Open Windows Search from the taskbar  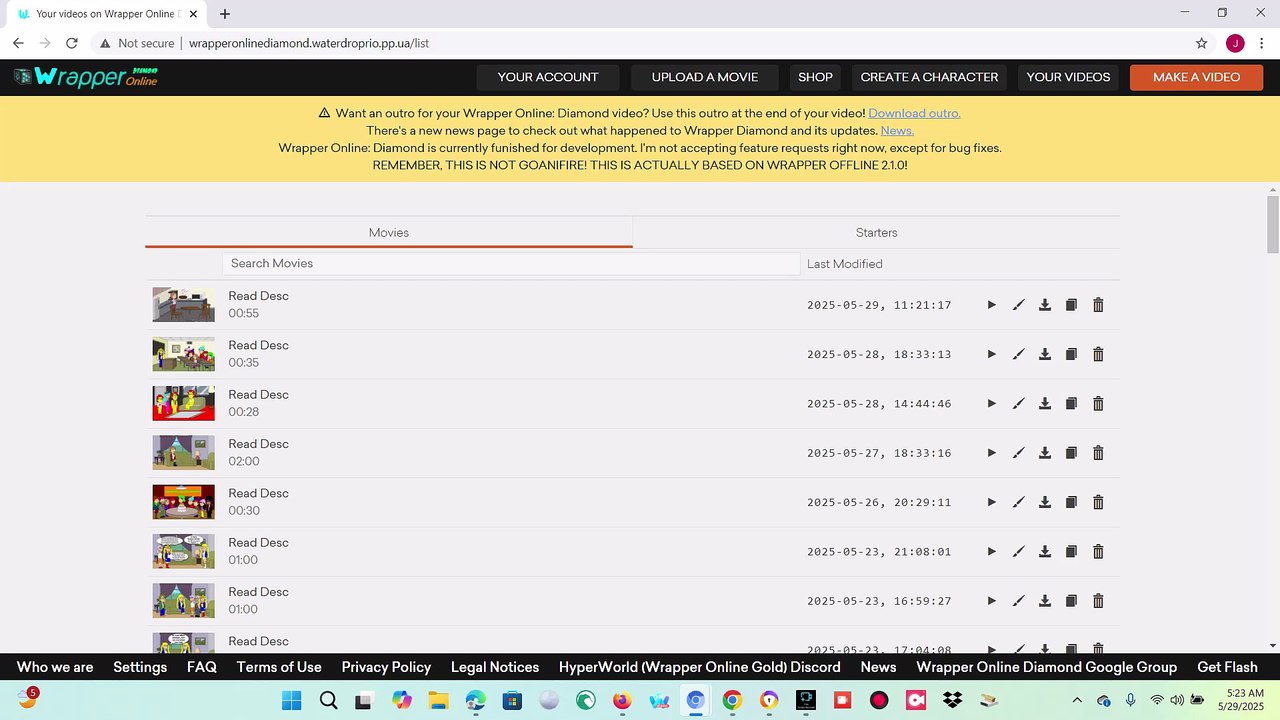pos(328,701)
